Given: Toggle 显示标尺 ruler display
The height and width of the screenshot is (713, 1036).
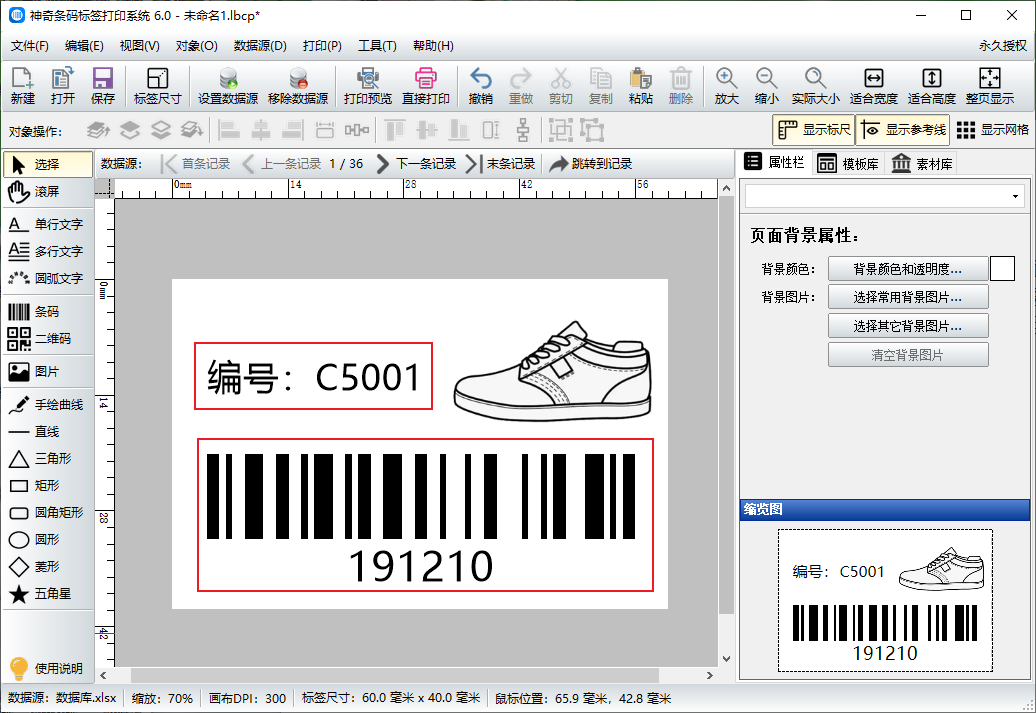Looking at the screenshot, I should pyautogui.click(x=813, y=130).
